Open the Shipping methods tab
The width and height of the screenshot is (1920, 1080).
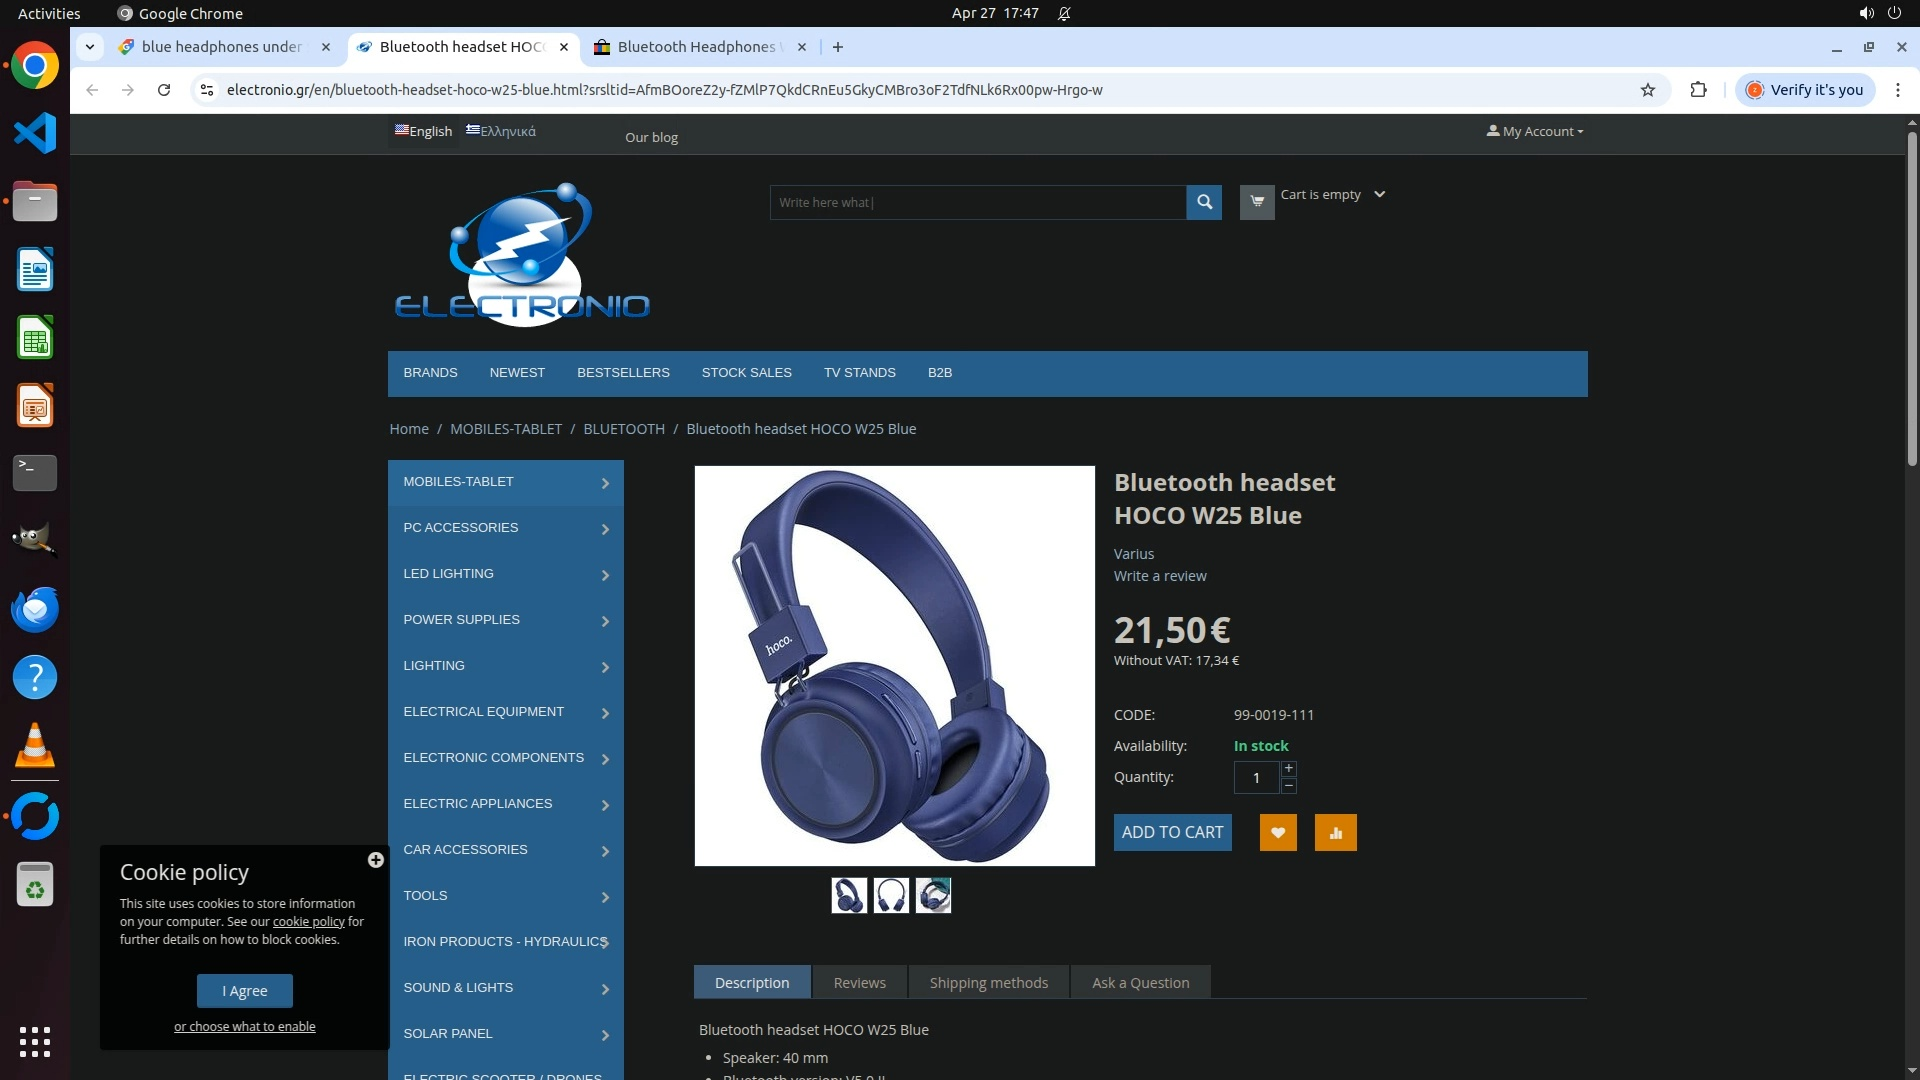(x=988, y=983)
